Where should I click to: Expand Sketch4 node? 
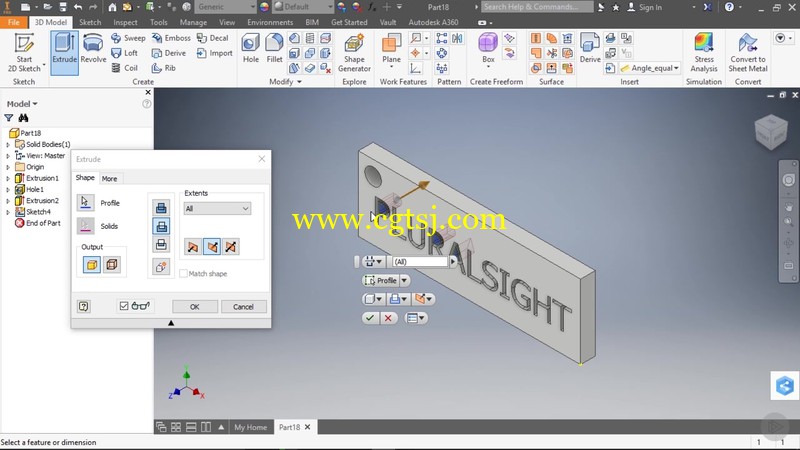coord(8,212)
